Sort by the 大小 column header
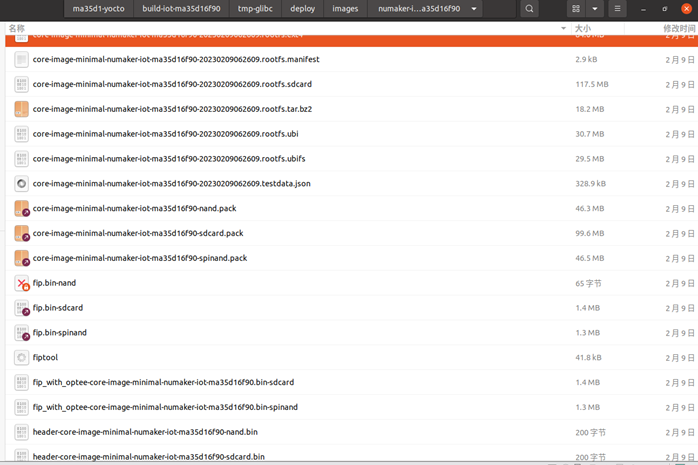698x465 pixels. point(582,29)
